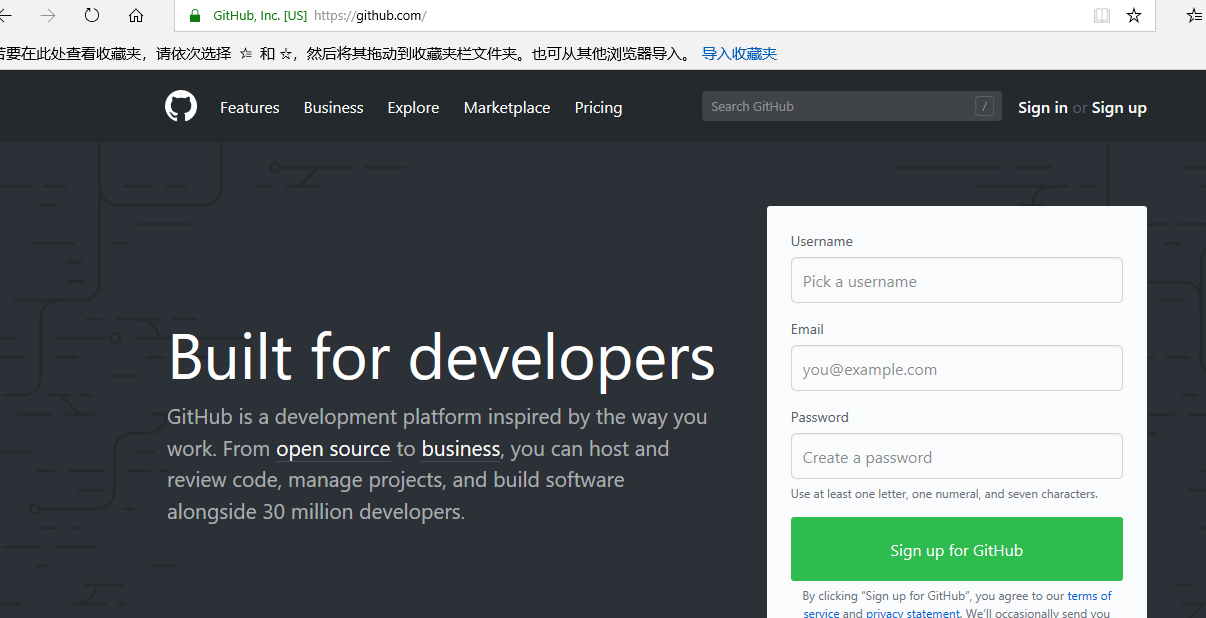This screenshot has height=618, width=1206.
Task: Open reading view book icon
Action: pos(1102,16)
